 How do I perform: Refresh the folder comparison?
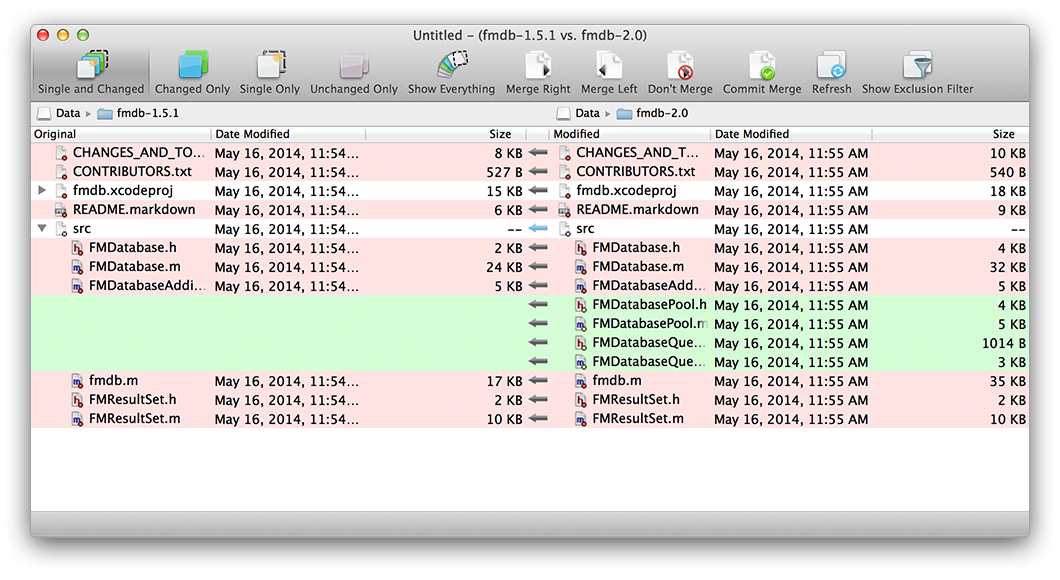(x=831, y=67)
